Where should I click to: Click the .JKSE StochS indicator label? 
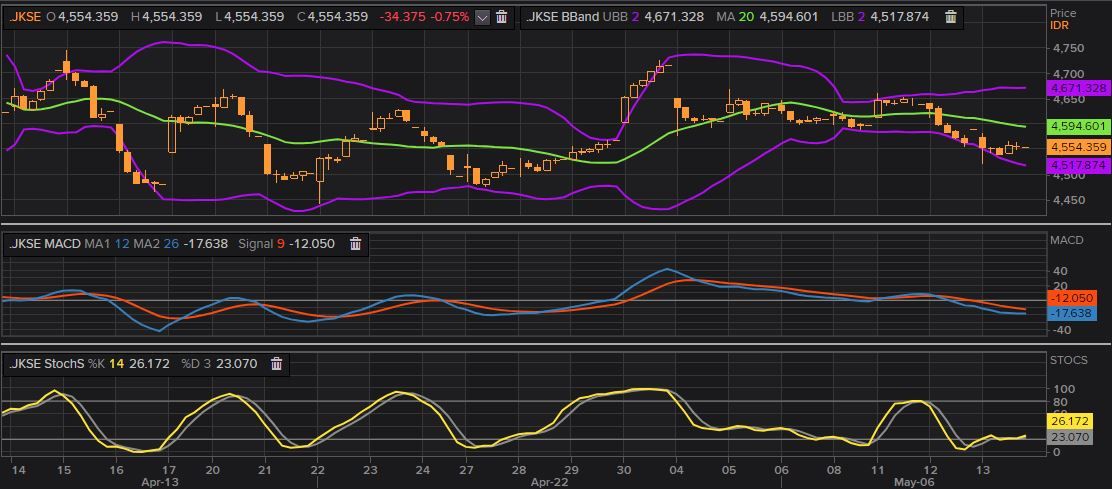pos(46,364)
